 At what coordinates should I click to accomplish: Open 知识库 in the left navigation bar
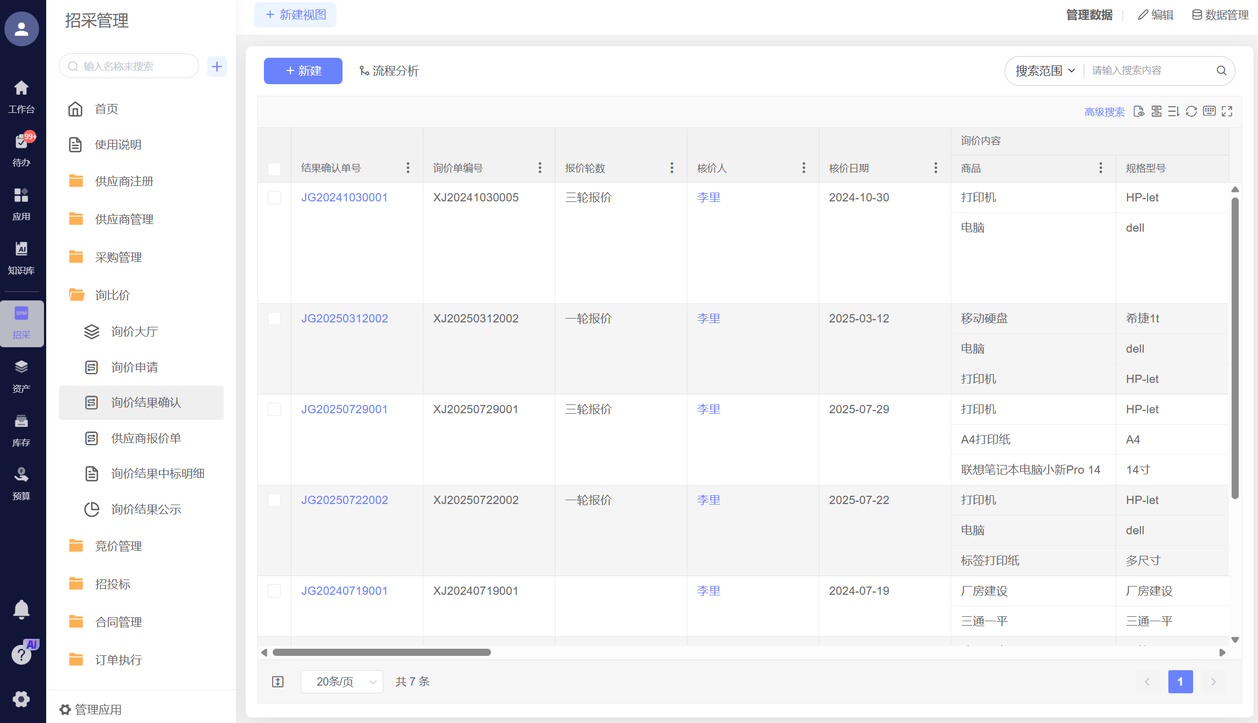coord(21,257)
